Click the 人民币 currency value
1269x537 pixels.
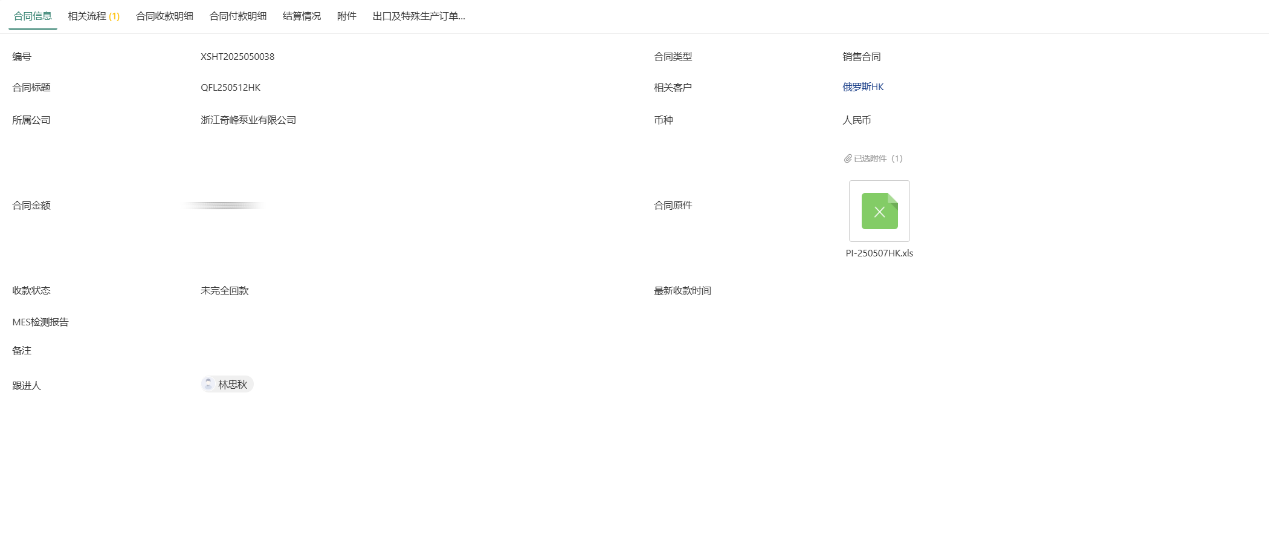click(x=856, y=120)
